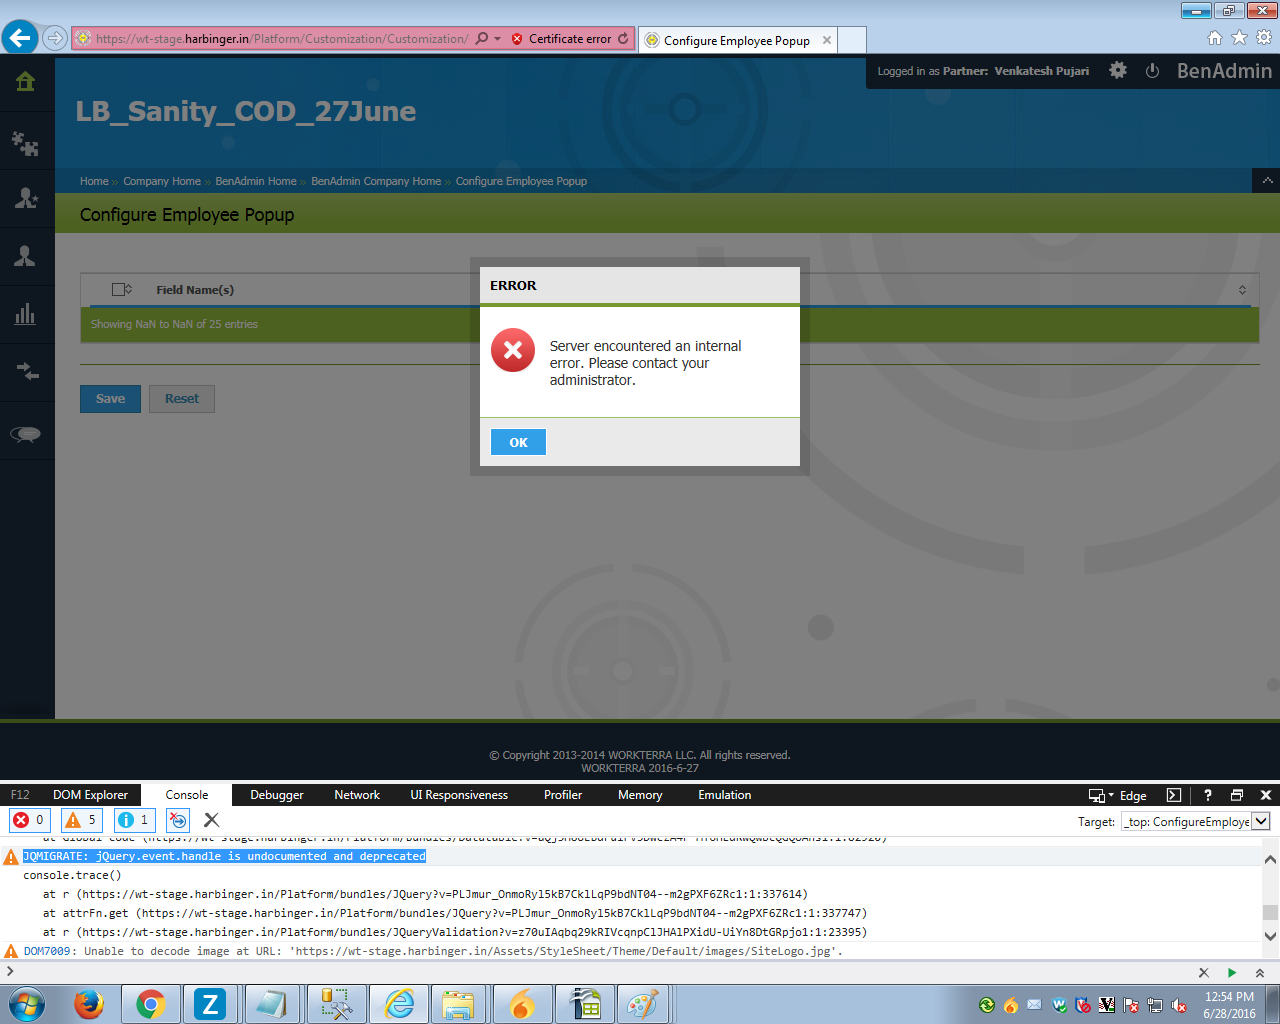Viewport: 1280px width, 1024px height.
Task: Open sidebar chat bubble icon
Action: point(26,434)
